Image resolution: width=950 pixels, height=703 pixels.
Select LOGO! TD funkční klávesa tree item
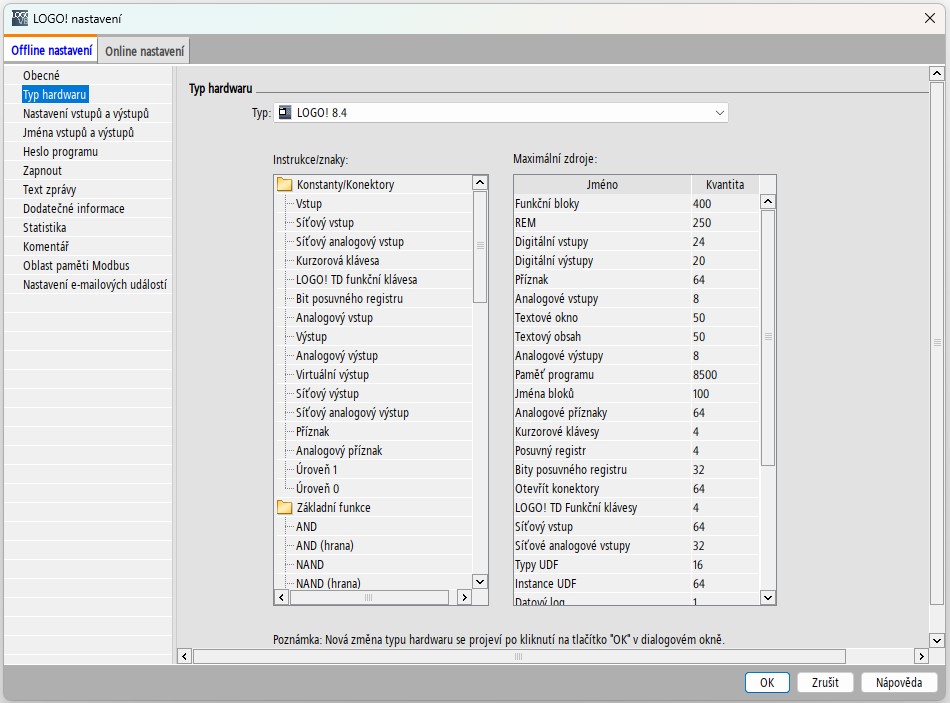356,279
